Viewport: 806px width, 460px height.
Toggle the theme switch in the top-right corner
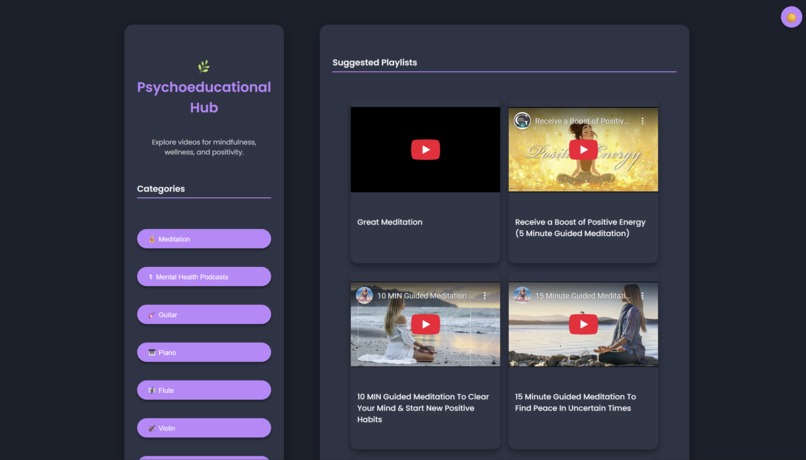tap(791, 17)
